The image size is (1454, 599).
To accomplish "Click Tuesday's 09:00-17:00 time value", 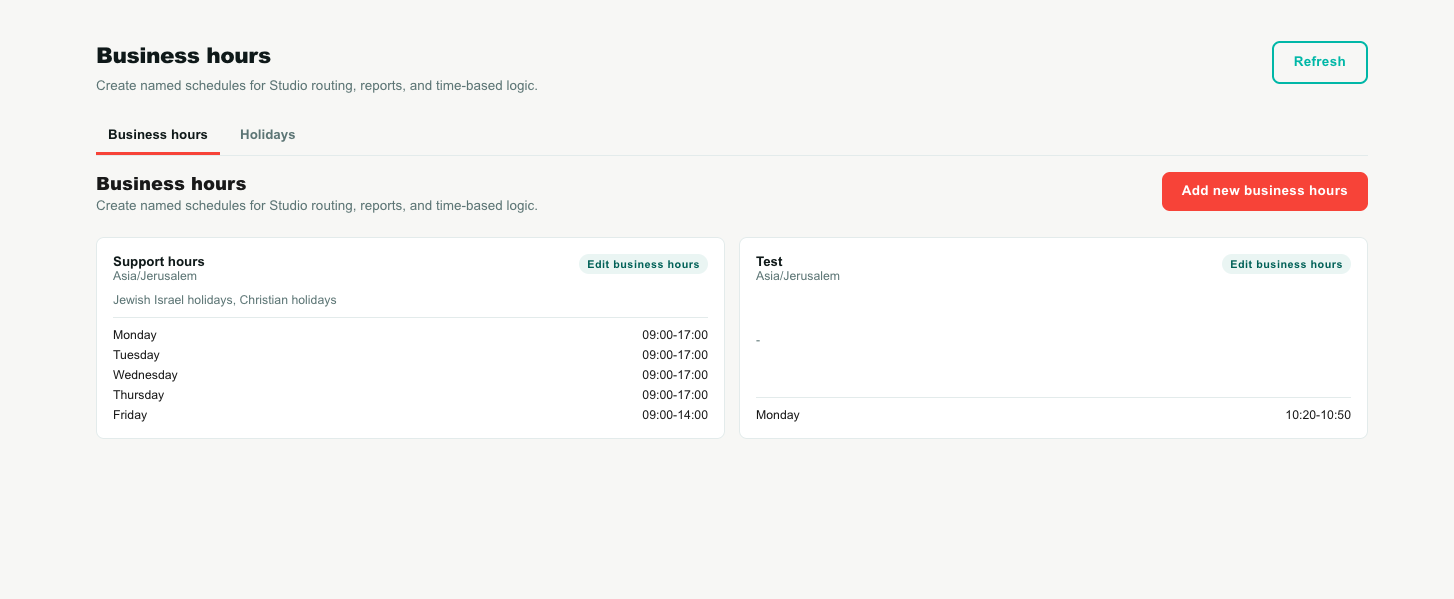I will point(675,355).
